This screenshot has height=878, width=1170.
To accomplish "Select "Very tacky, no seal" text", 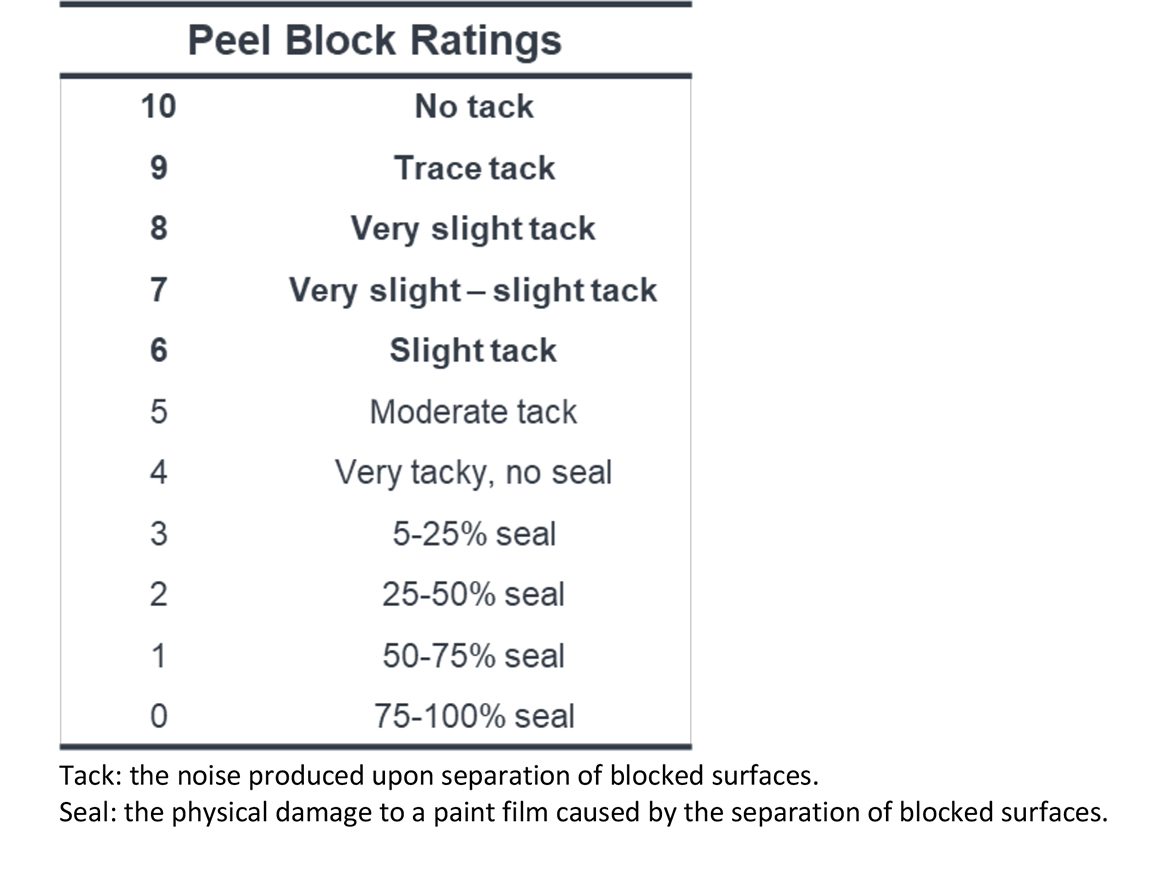I will (473, 473).
